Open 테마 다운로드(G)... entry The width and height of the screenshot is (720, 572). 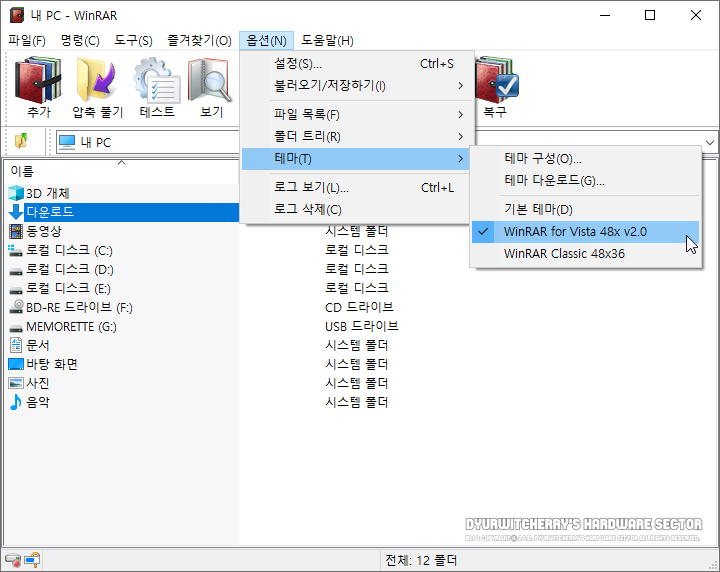point(585,180)
